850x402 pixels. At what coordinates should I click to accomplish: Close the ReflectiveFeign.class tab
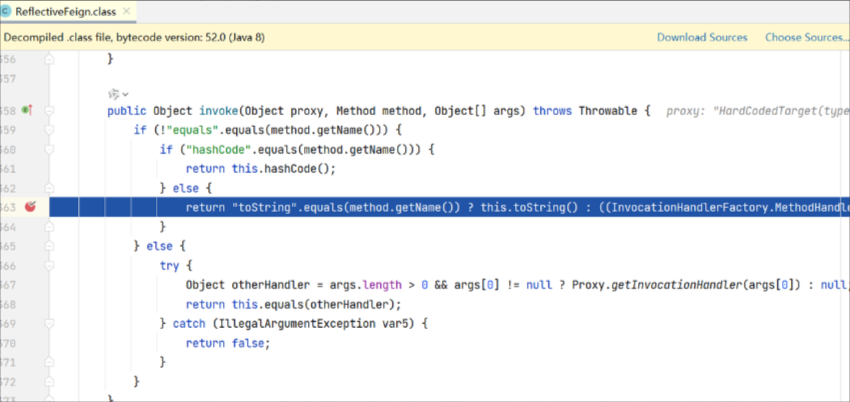click(x=126, y=11)
